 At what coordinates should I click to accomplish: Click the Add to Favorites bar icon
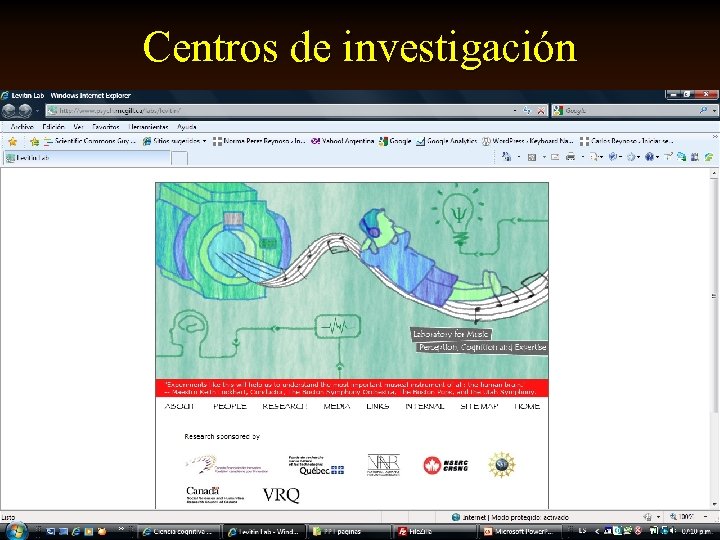coord(34,141)
